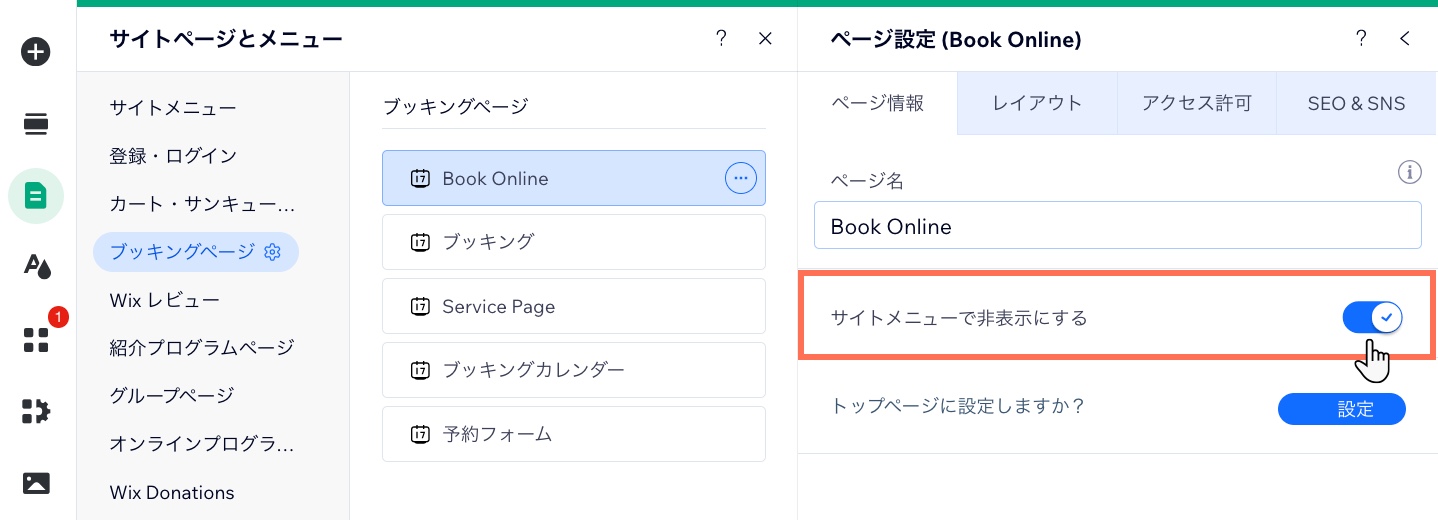Open the more options button on Book Online
The width and height of the screenshot is (1438, 520).
coord(740,178)
